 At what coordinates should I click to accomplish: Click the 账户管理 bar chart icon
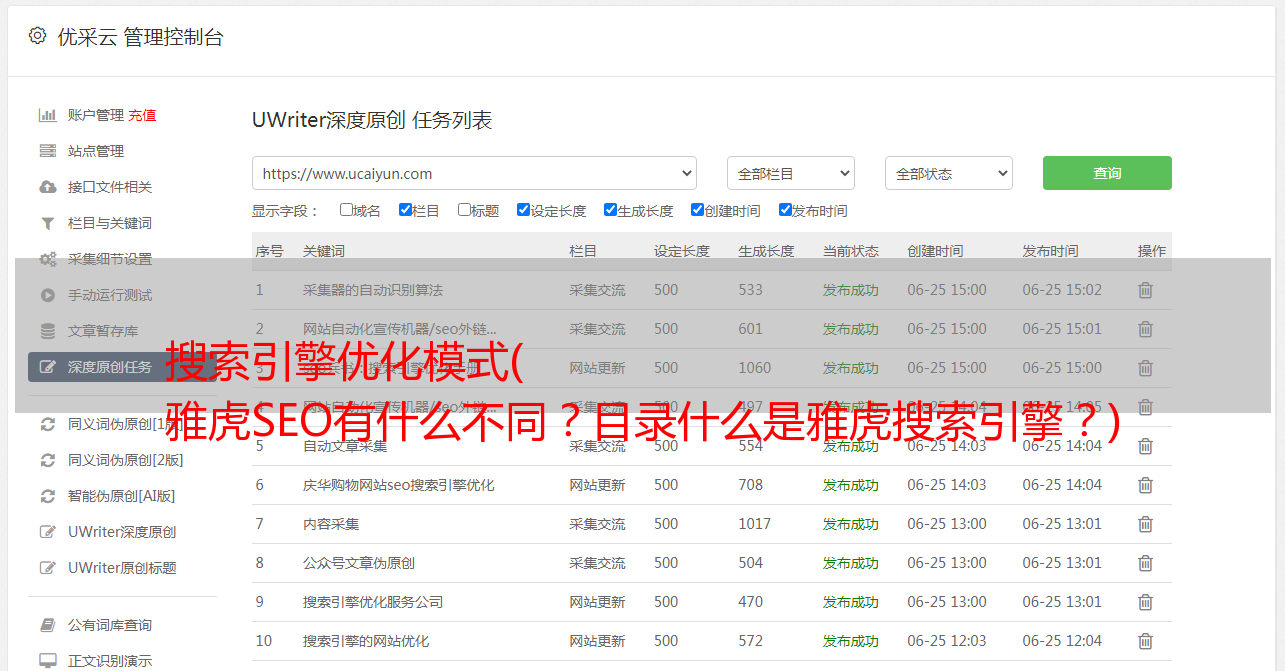coord(47,115)
